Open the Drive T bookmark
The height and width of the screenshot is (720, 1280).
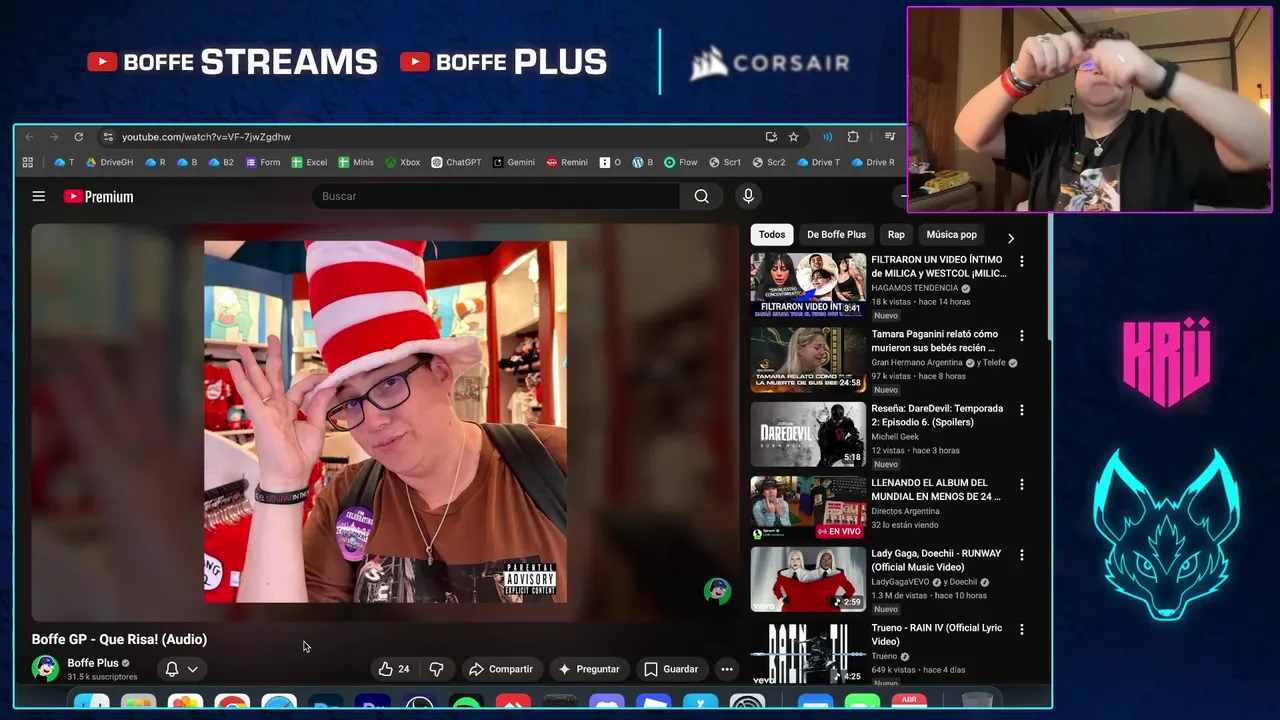[818, 162]
